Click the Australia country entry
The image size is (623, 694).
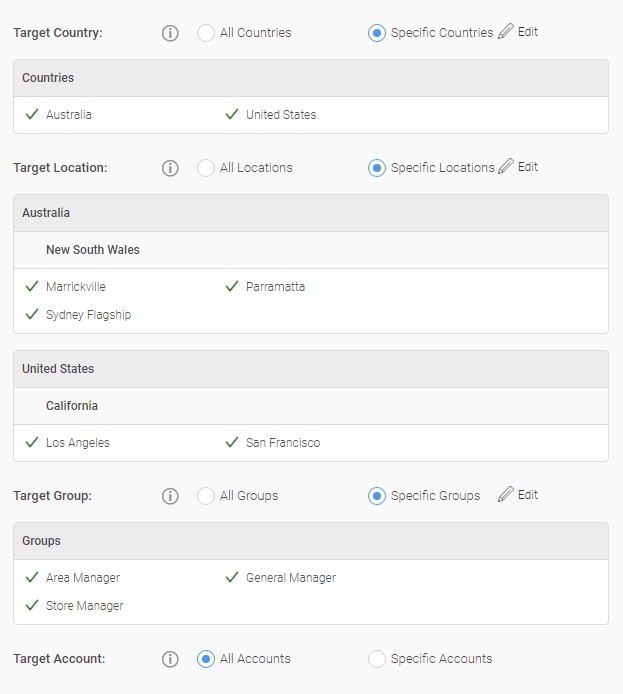pos(69,115)
